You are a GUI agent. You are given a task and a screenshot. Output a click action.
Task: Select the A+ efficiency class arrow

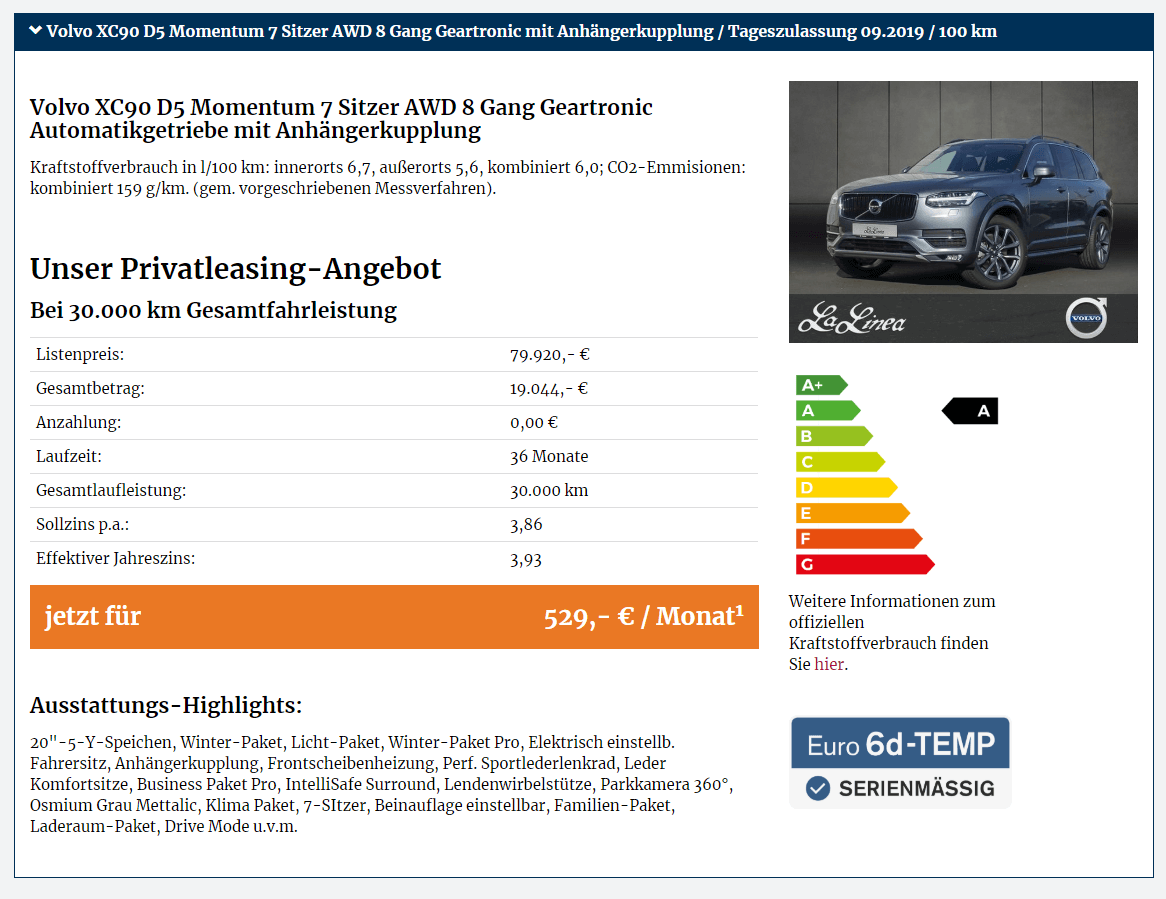click(x=821, y=385)
